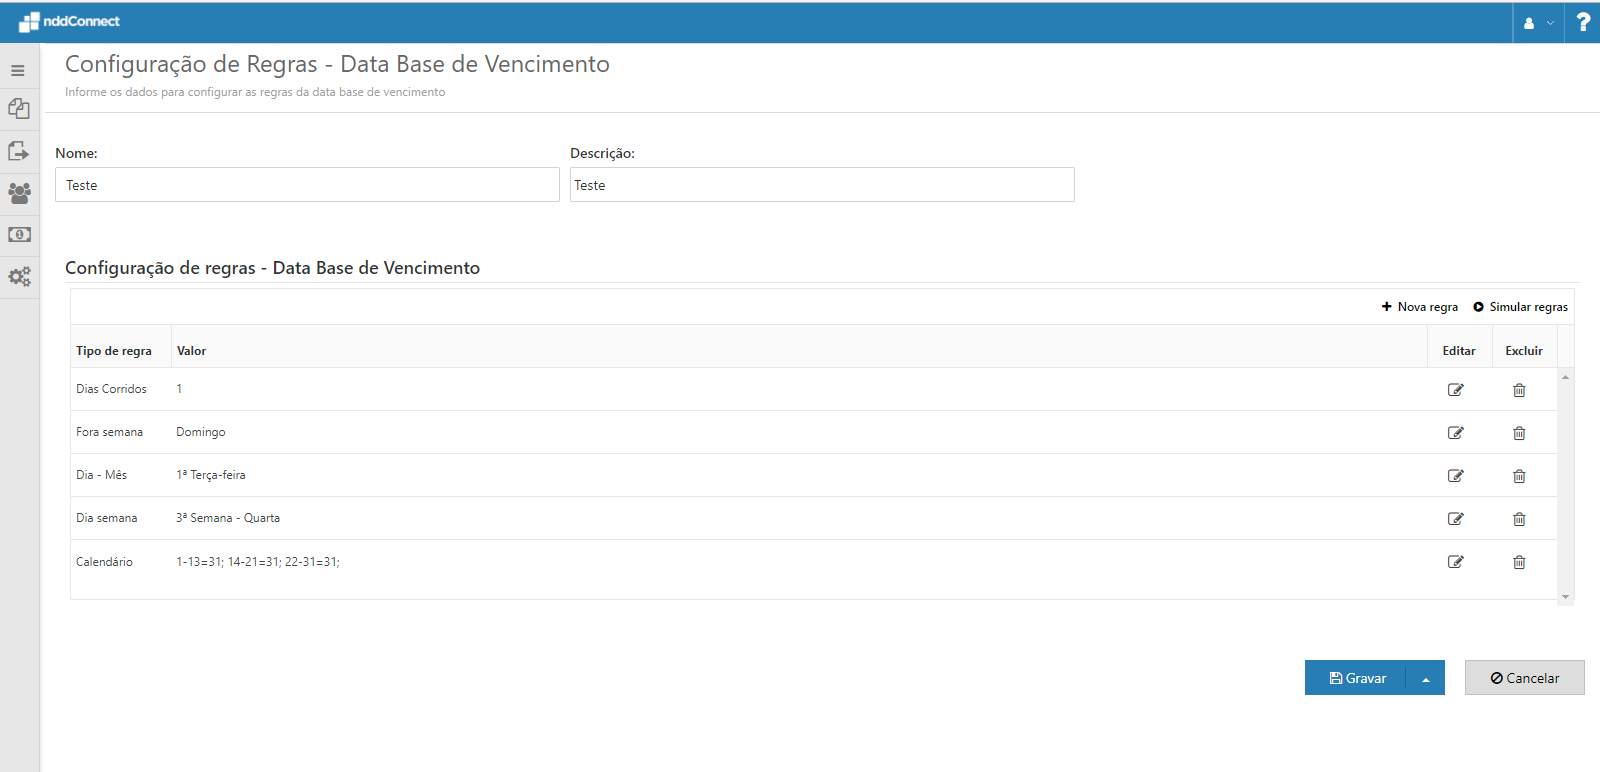Focus the Nome input field
Screen dimensions: 1600x772
pyautogui.click(x=307, y=185)
